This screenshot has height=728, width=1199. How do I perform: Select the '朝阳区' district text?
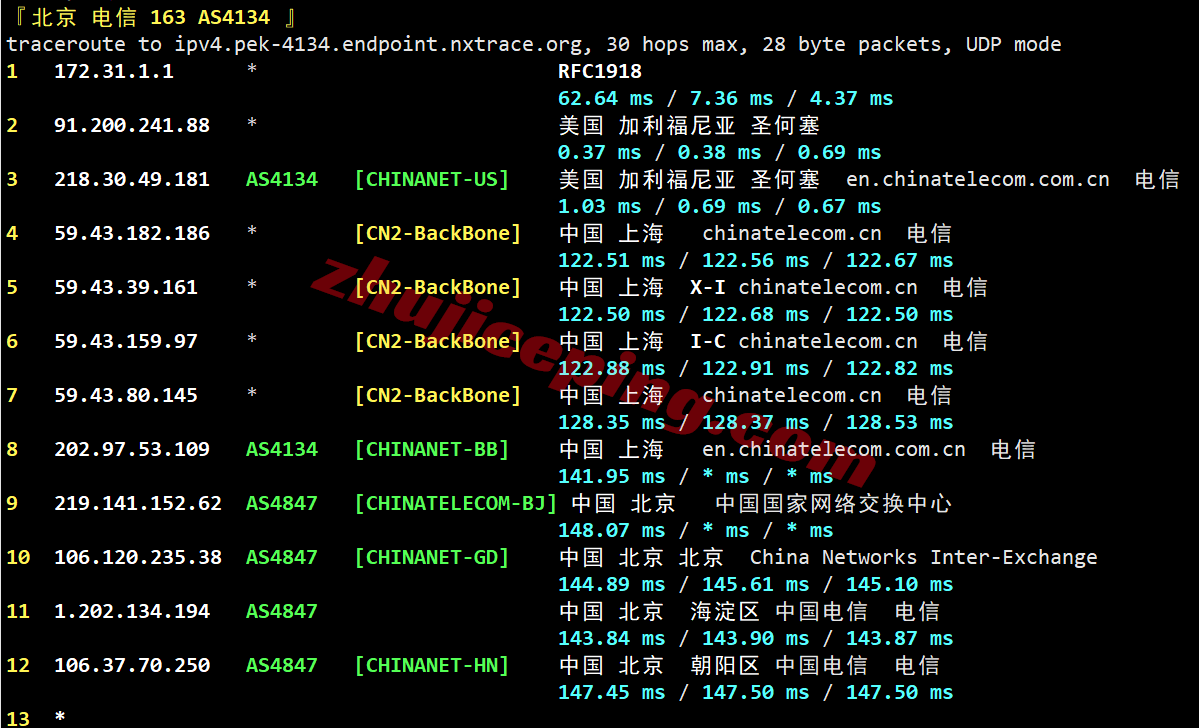pyautogui.click(x=725, y=665)
